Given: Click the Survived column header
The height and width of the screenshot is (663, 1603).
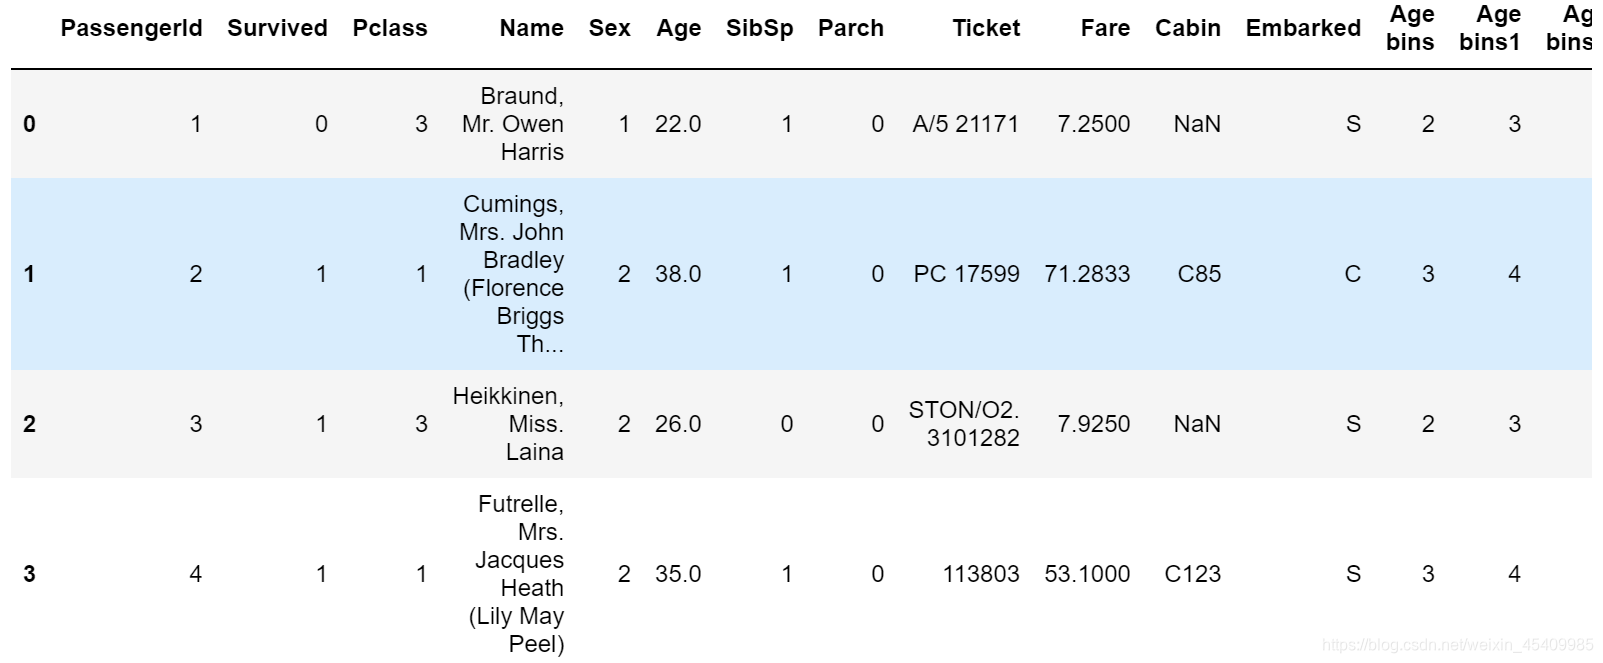Looking at the screenshot, I should pos(277,28).
